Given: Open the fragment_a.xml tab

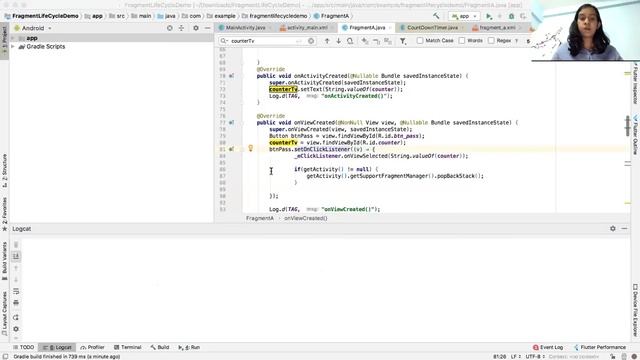Looking at the screenshot, I should point(496,28).
